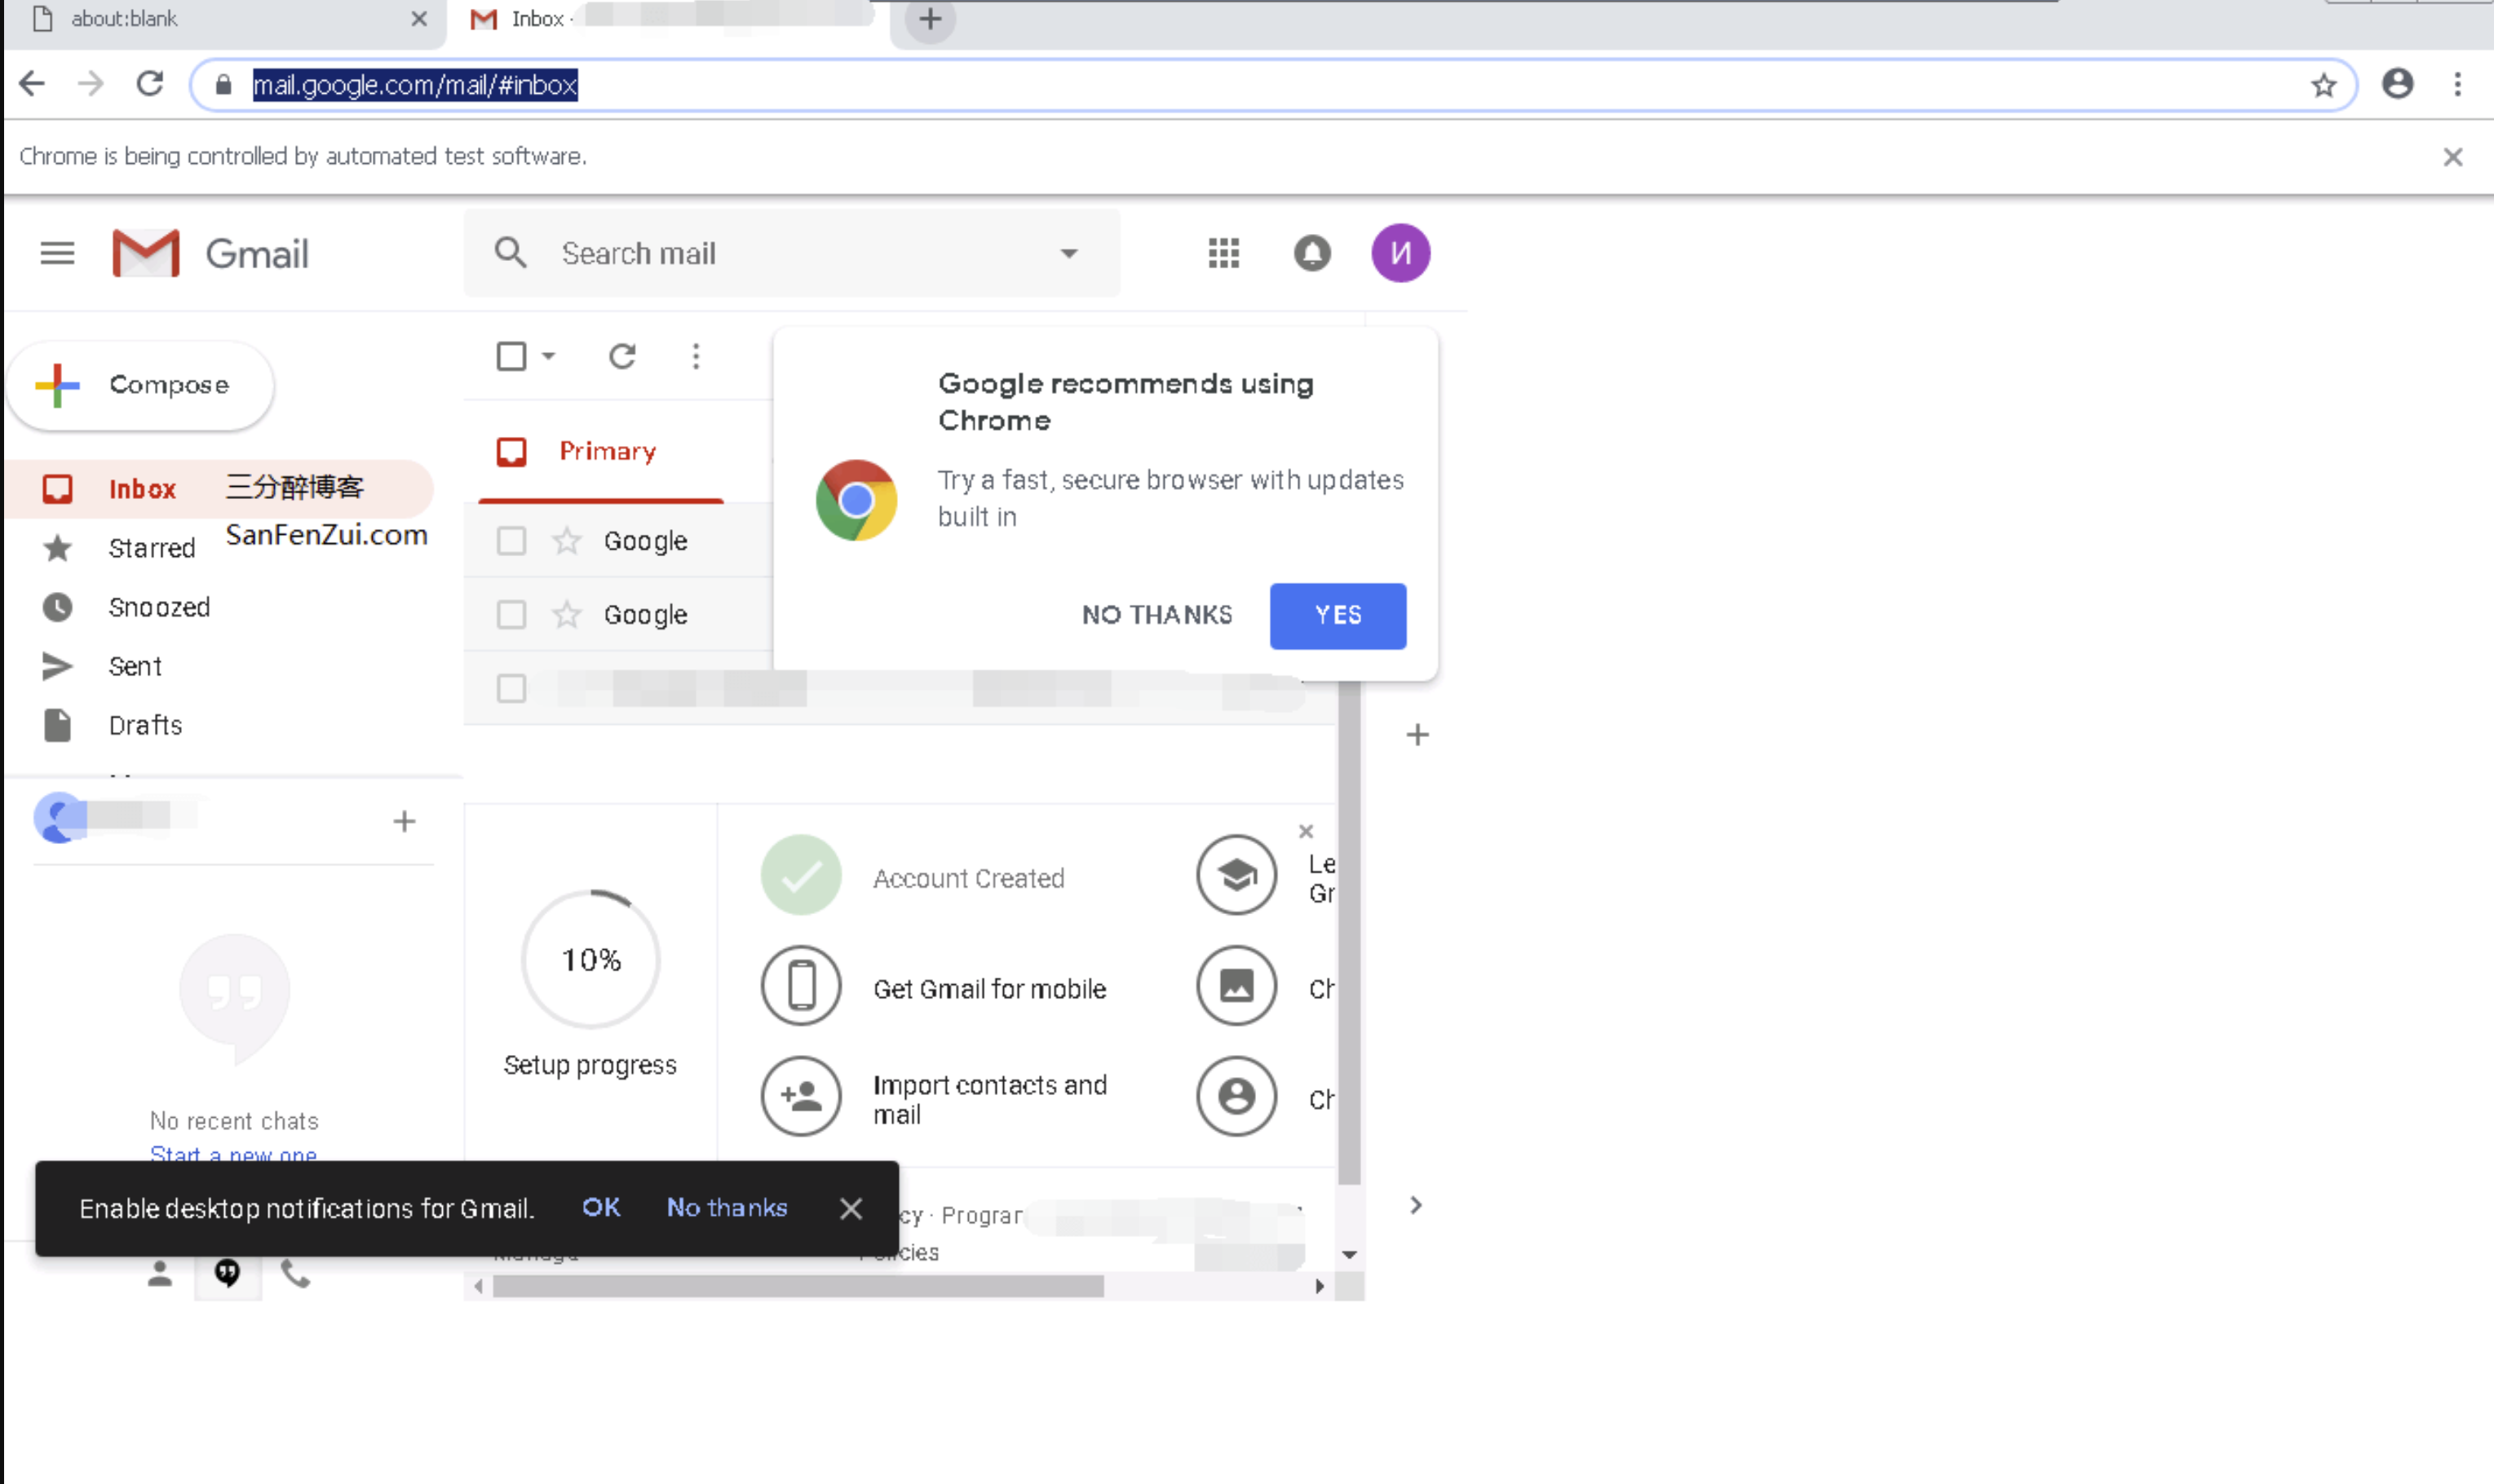Close the setup progress panel

coord(1305,831)
